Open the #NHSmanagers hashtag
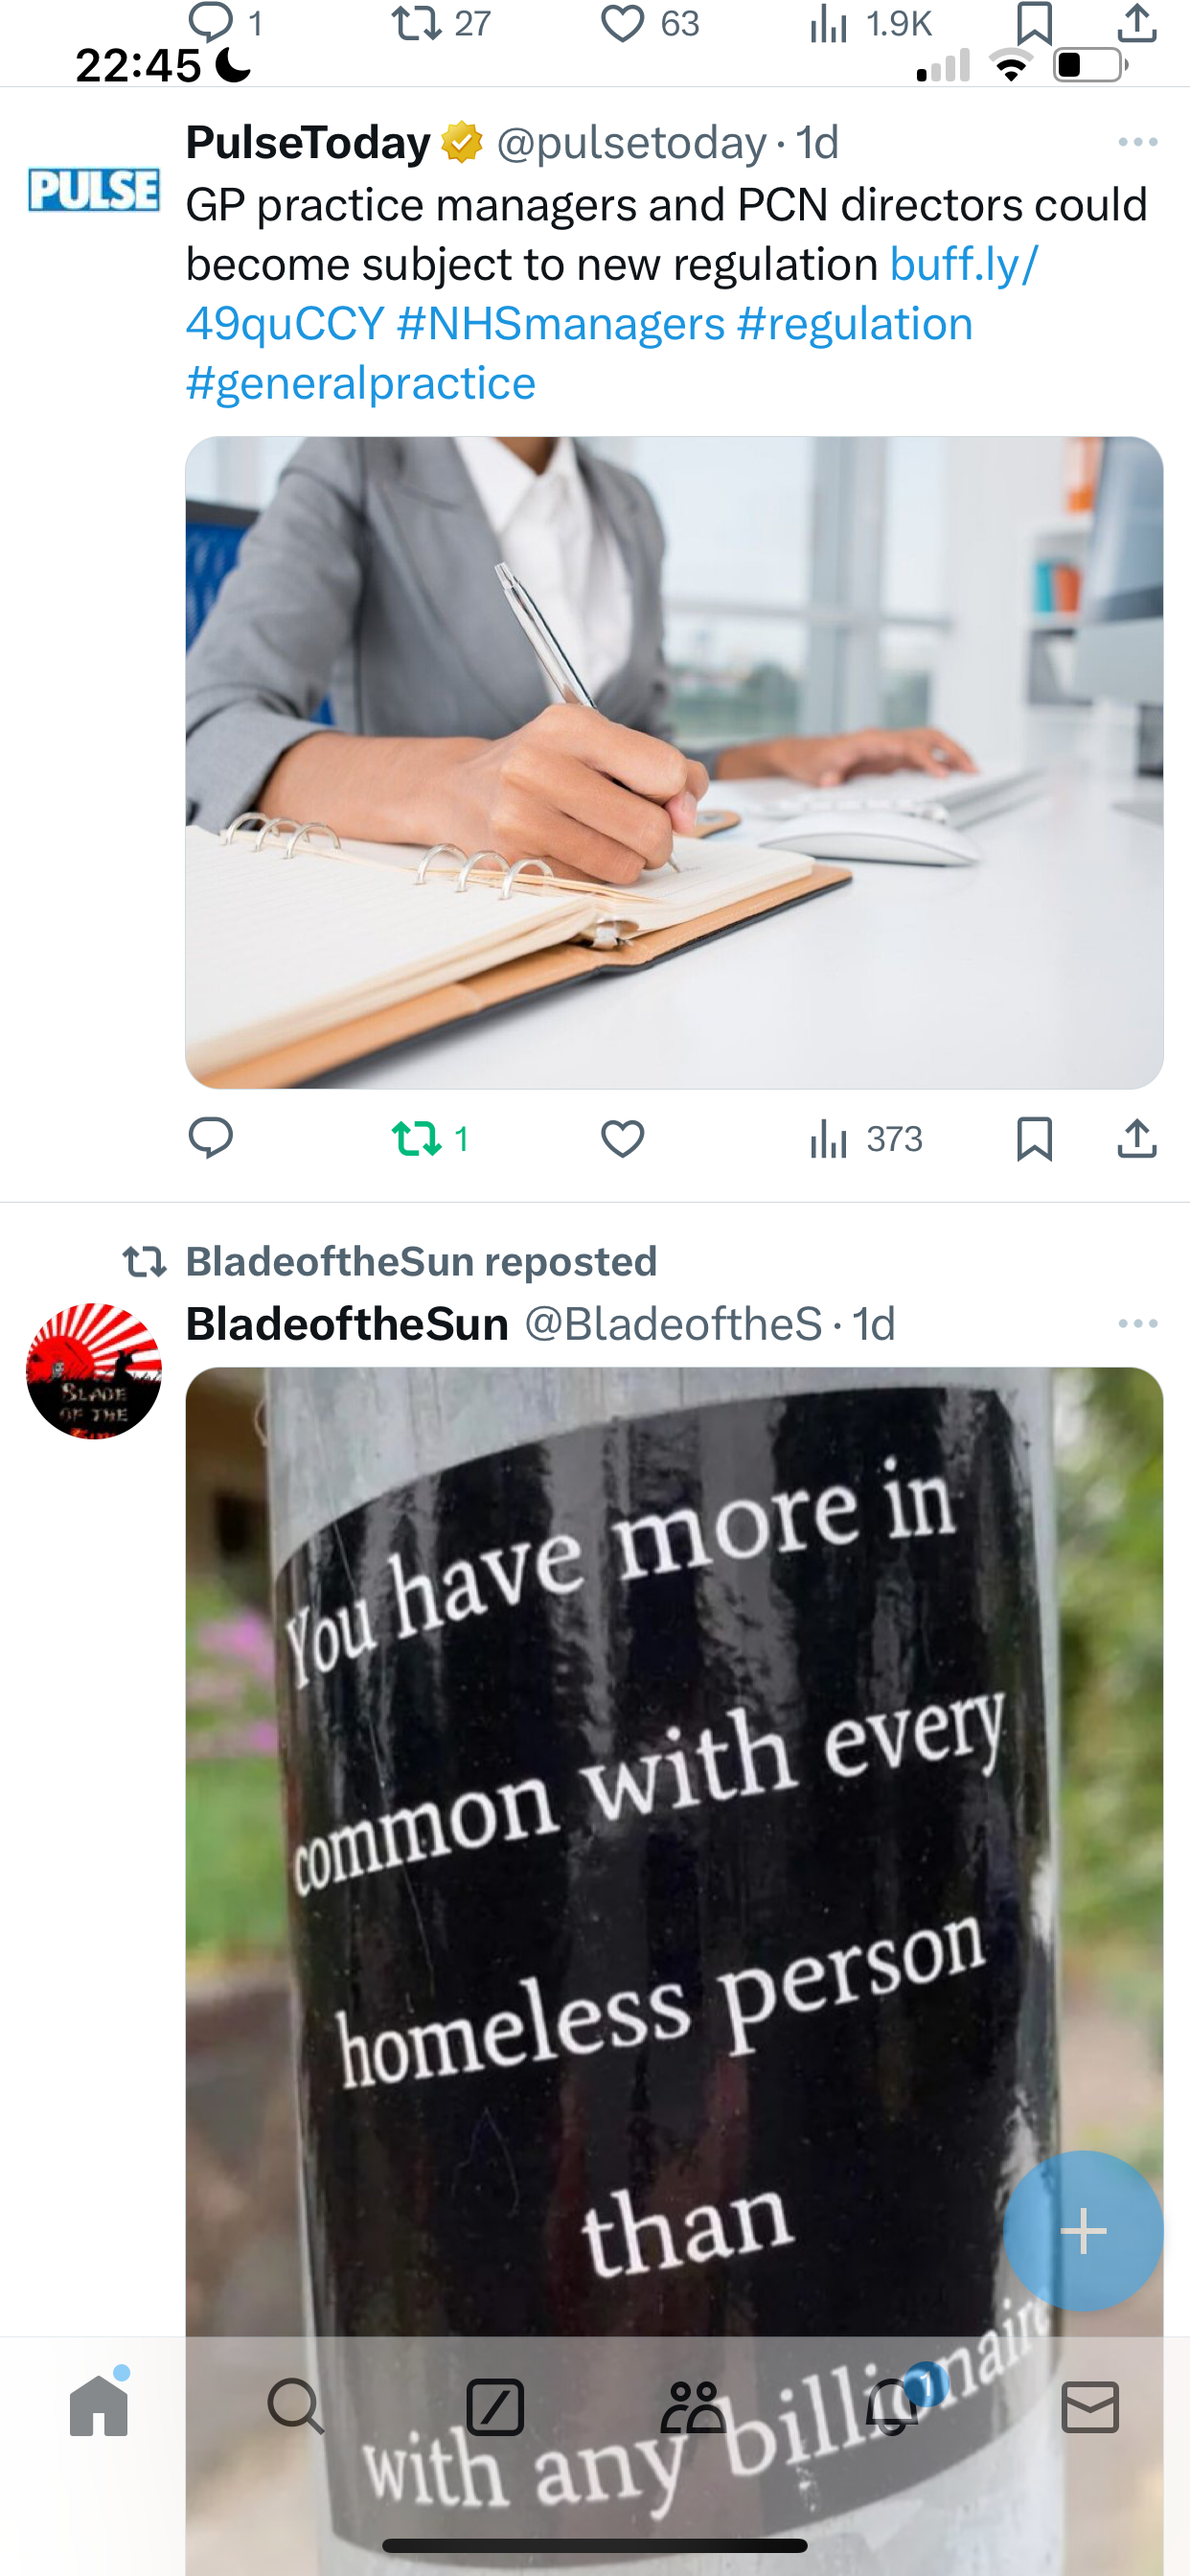 (x=560, y=323)
